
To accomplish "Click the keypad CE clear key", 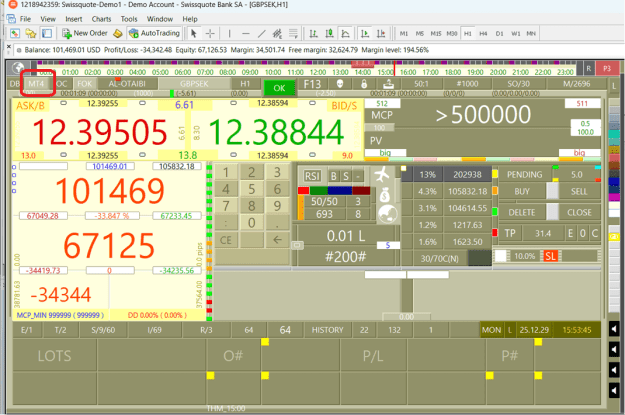I will (x=226, y=240).
